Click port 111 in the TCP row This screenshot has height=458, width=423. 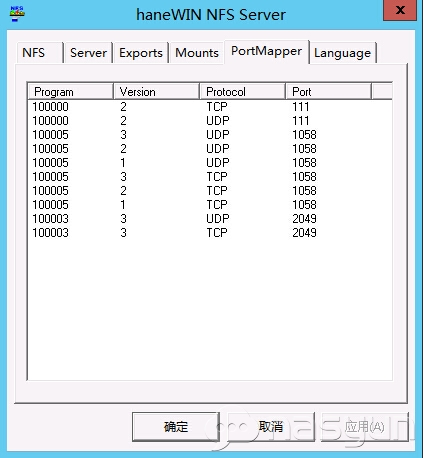(x=301, y=107)
